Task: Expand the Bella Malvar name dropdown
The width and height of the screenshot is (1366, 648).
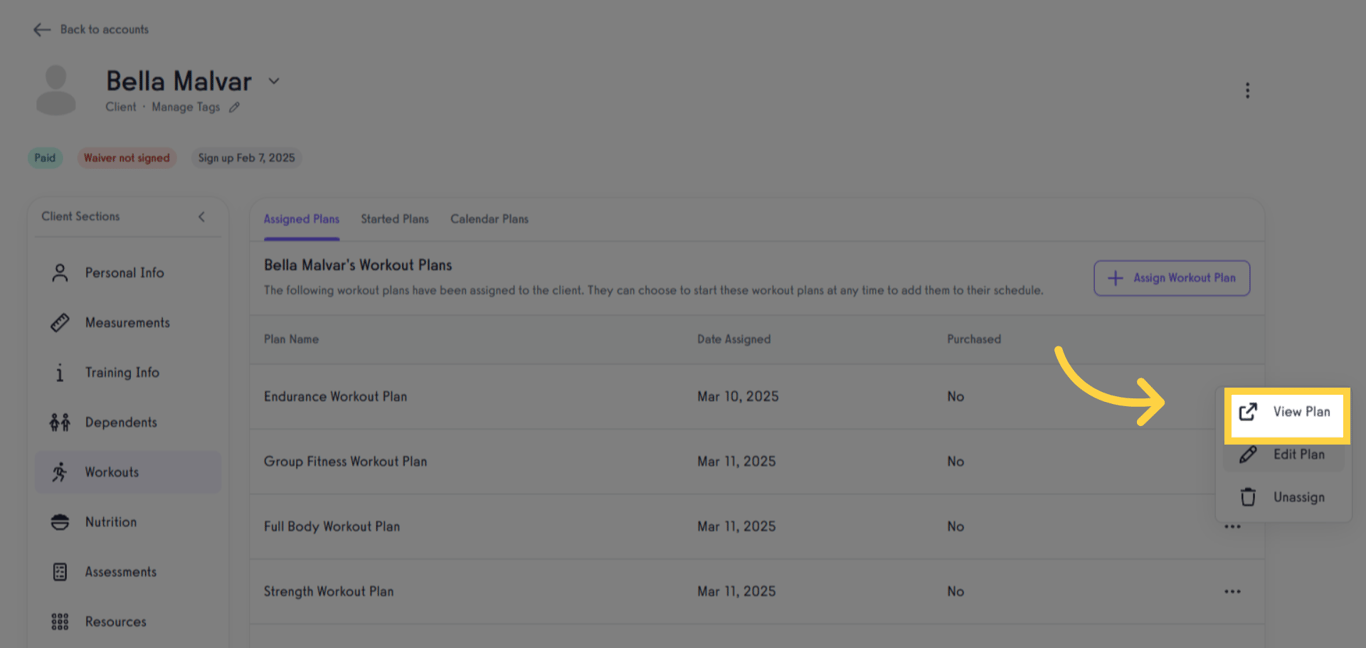Action: click(274, 81)
